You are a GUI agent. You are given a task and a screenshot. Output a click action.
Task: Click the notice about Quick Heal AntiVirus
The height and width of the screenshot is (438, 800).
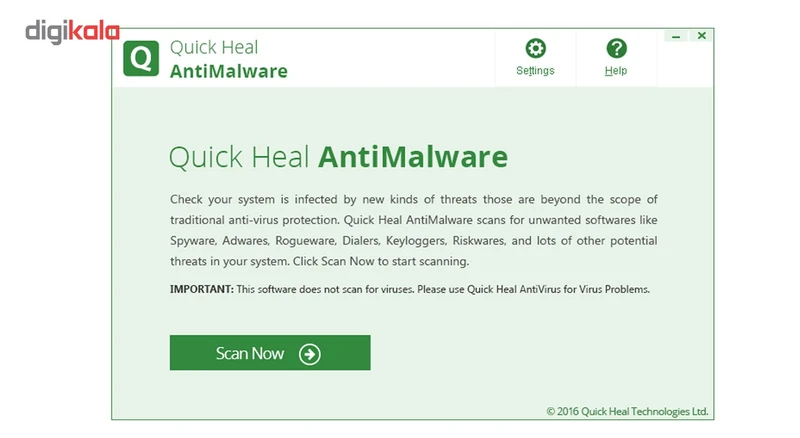pyautogui.click(x=443, y=289)
